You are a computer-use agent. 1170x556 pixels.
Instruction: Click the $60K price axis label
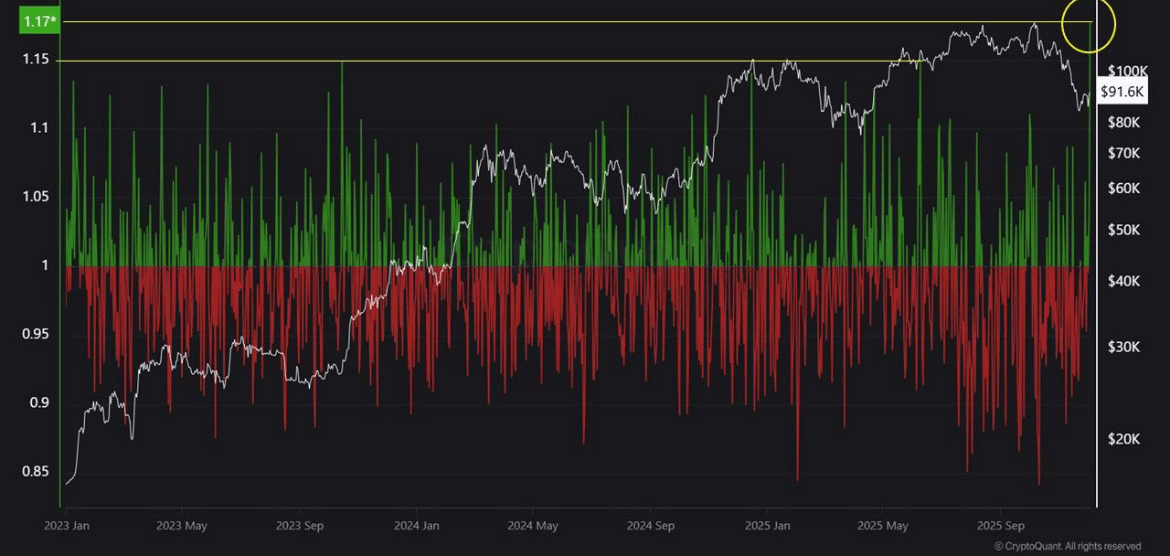pos(1124,188)
